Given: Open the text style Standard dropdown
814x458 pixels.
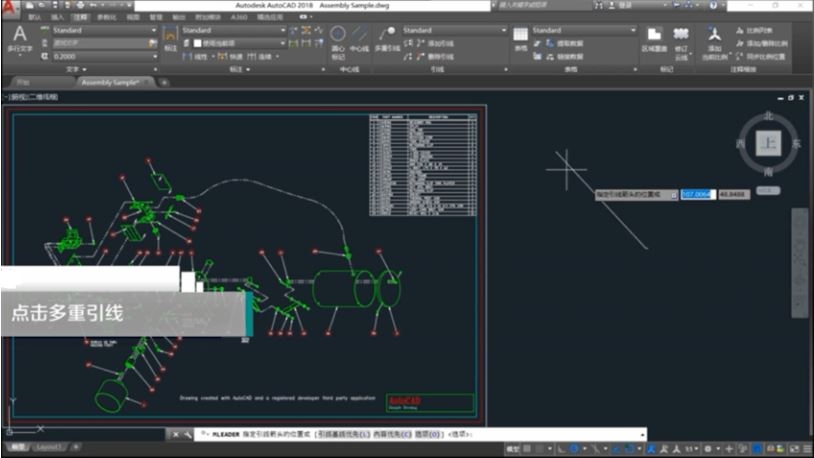Looking at the screenshot, I should (104, 30).
